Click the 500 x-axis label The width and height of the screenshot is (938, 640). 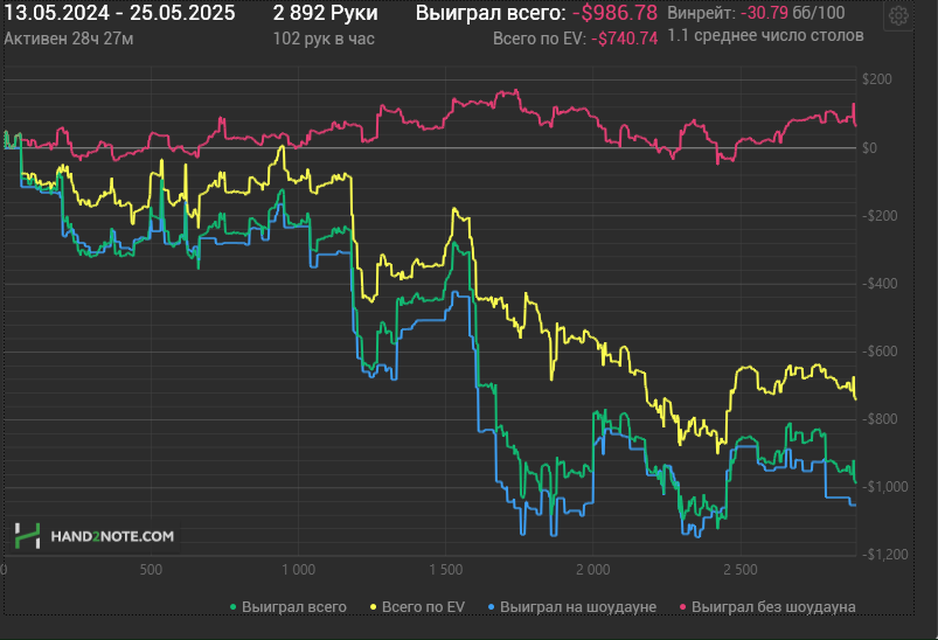tap(151, 570)
